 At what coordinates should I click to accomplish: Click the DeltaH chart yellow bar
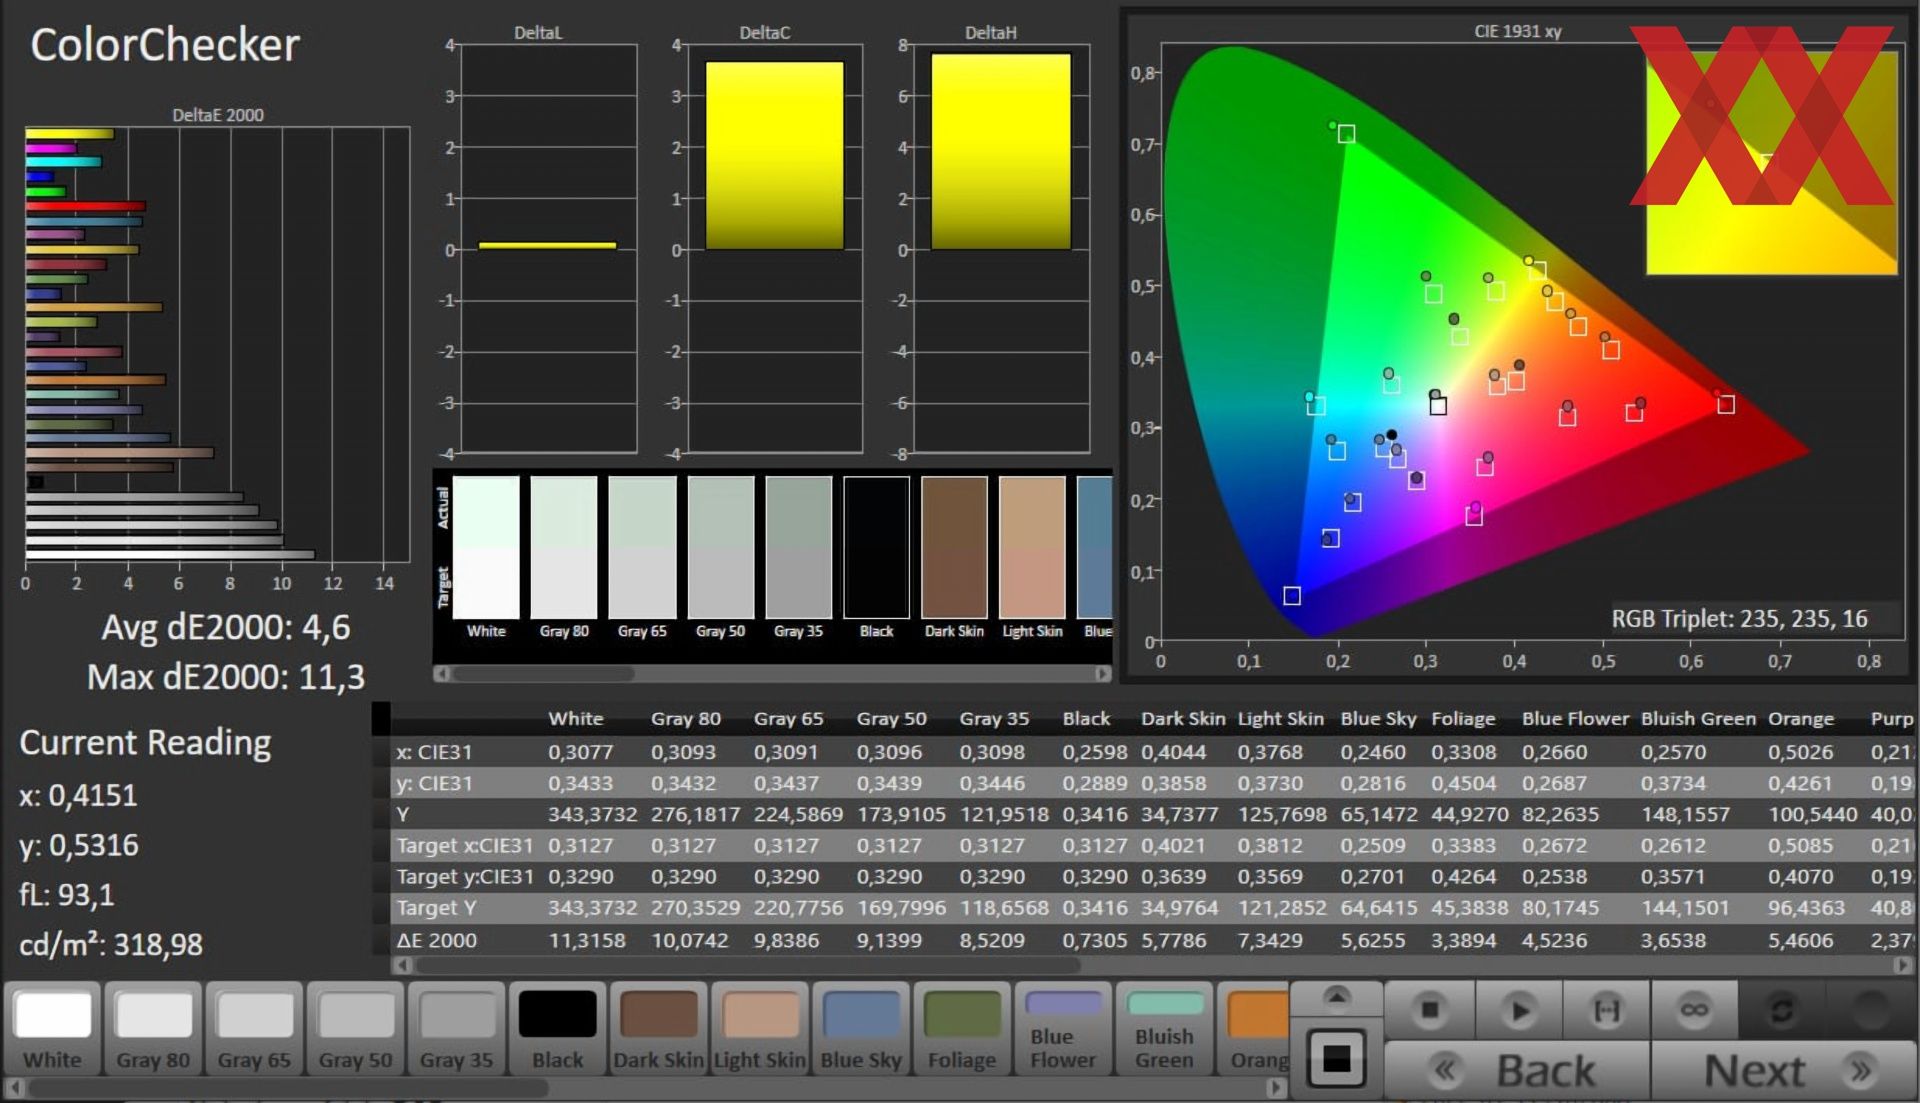click(x=1000, y=151)
